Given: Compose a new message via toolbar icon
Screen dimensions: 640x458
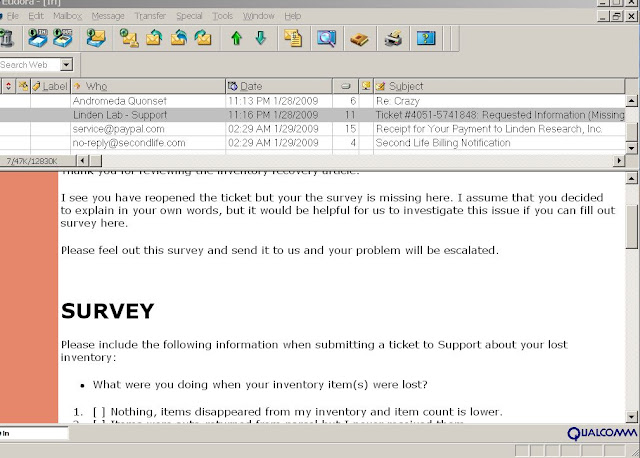Looking at the screenshot, I should pyautogui.click(x=129, y=38).
